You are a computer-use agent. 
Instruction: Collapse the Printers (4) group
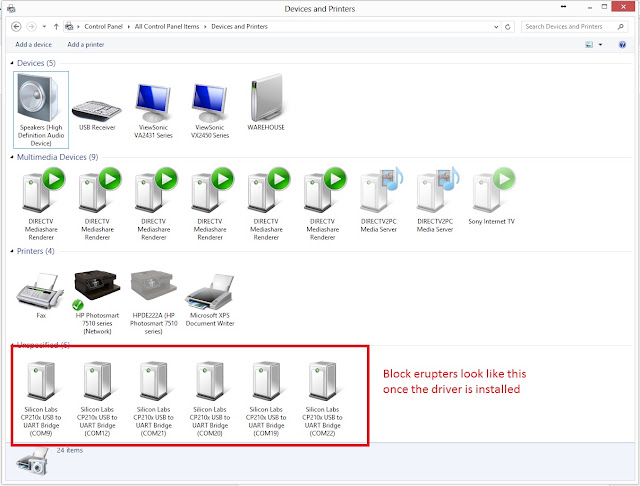point(12,251)
